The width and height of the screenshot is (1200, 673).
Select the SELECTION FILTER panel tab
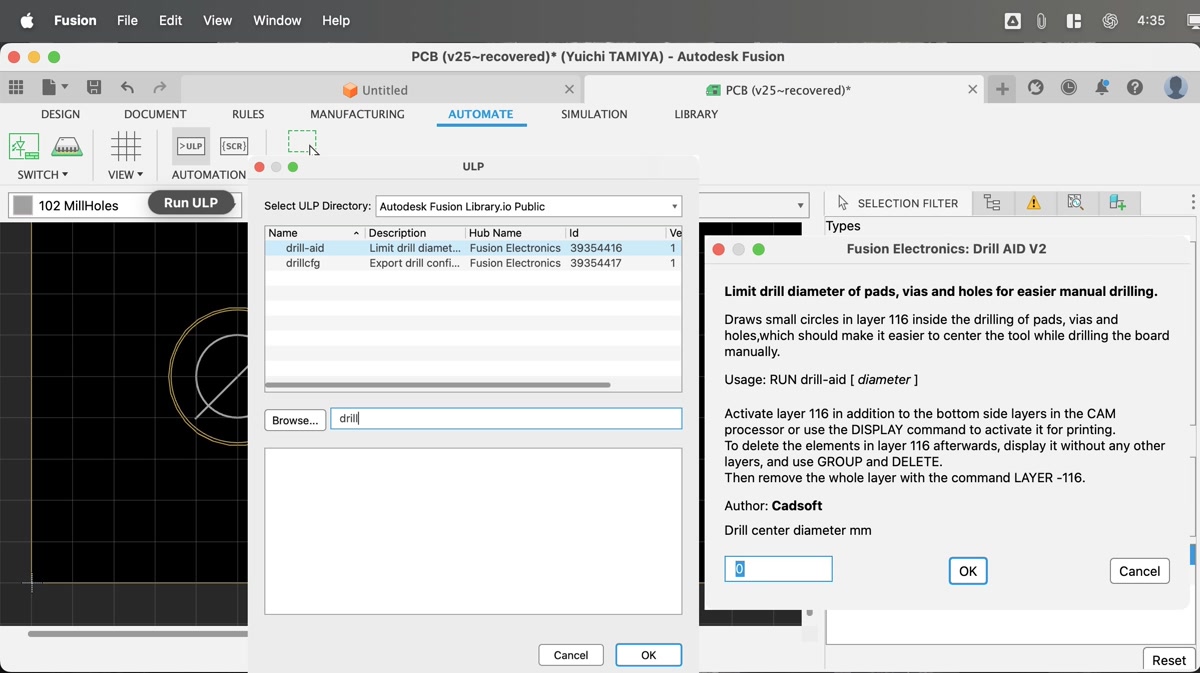coord(897,203)
